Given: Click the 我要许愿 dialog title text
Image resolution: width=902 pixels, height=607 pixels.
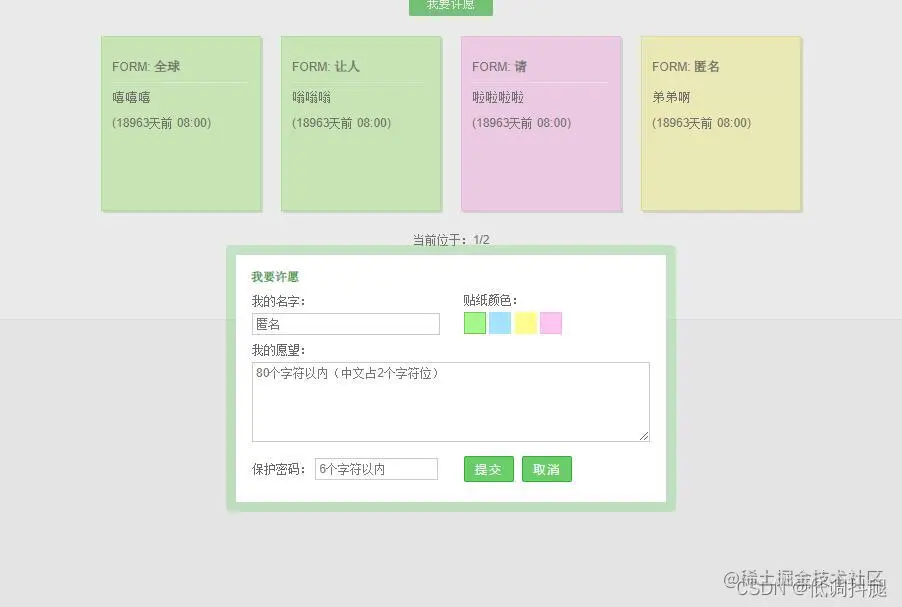Looking at the screenshot, I should (274, 276).
